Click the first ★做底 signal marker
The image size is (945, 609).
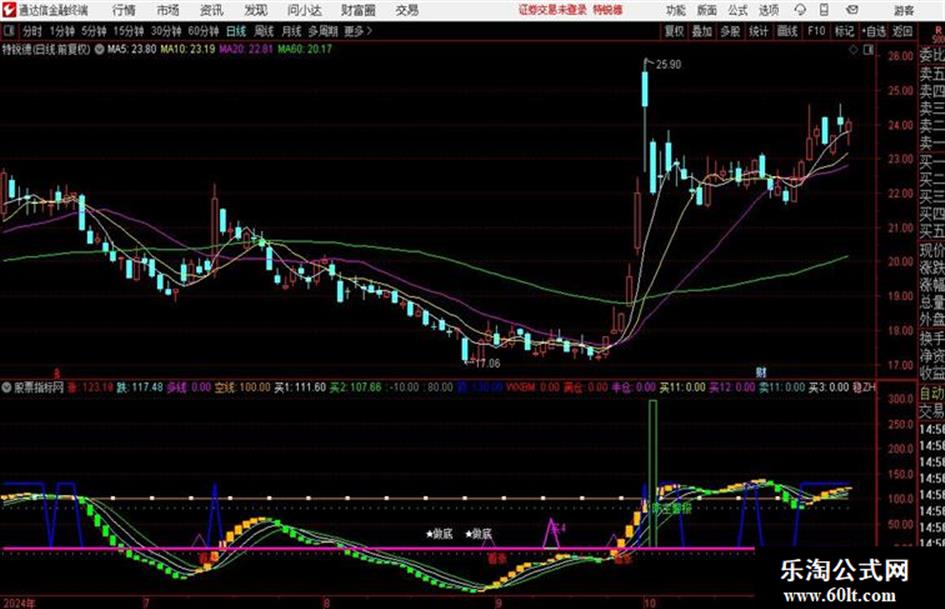click(x=439, y=534)
